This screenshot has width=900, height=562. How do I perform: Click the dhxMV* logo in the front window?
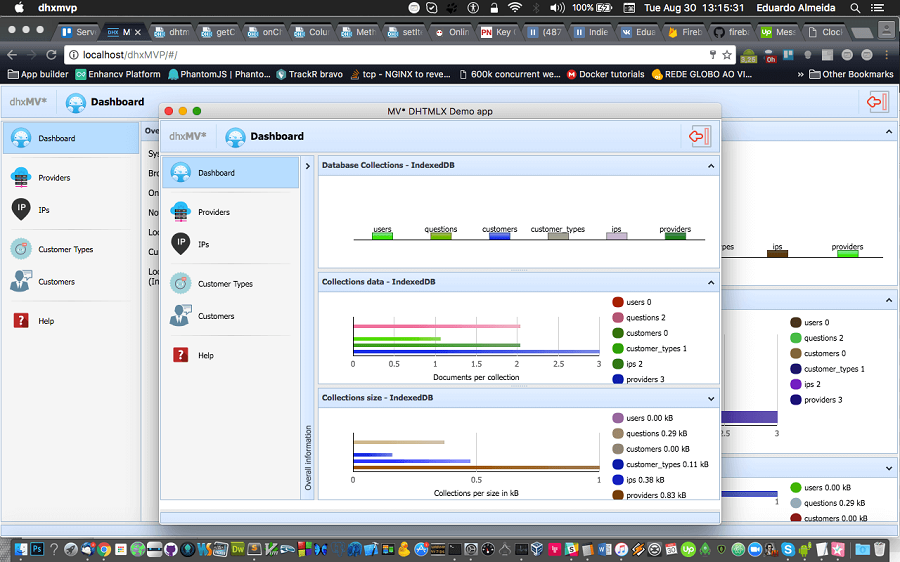click(188, 137)
